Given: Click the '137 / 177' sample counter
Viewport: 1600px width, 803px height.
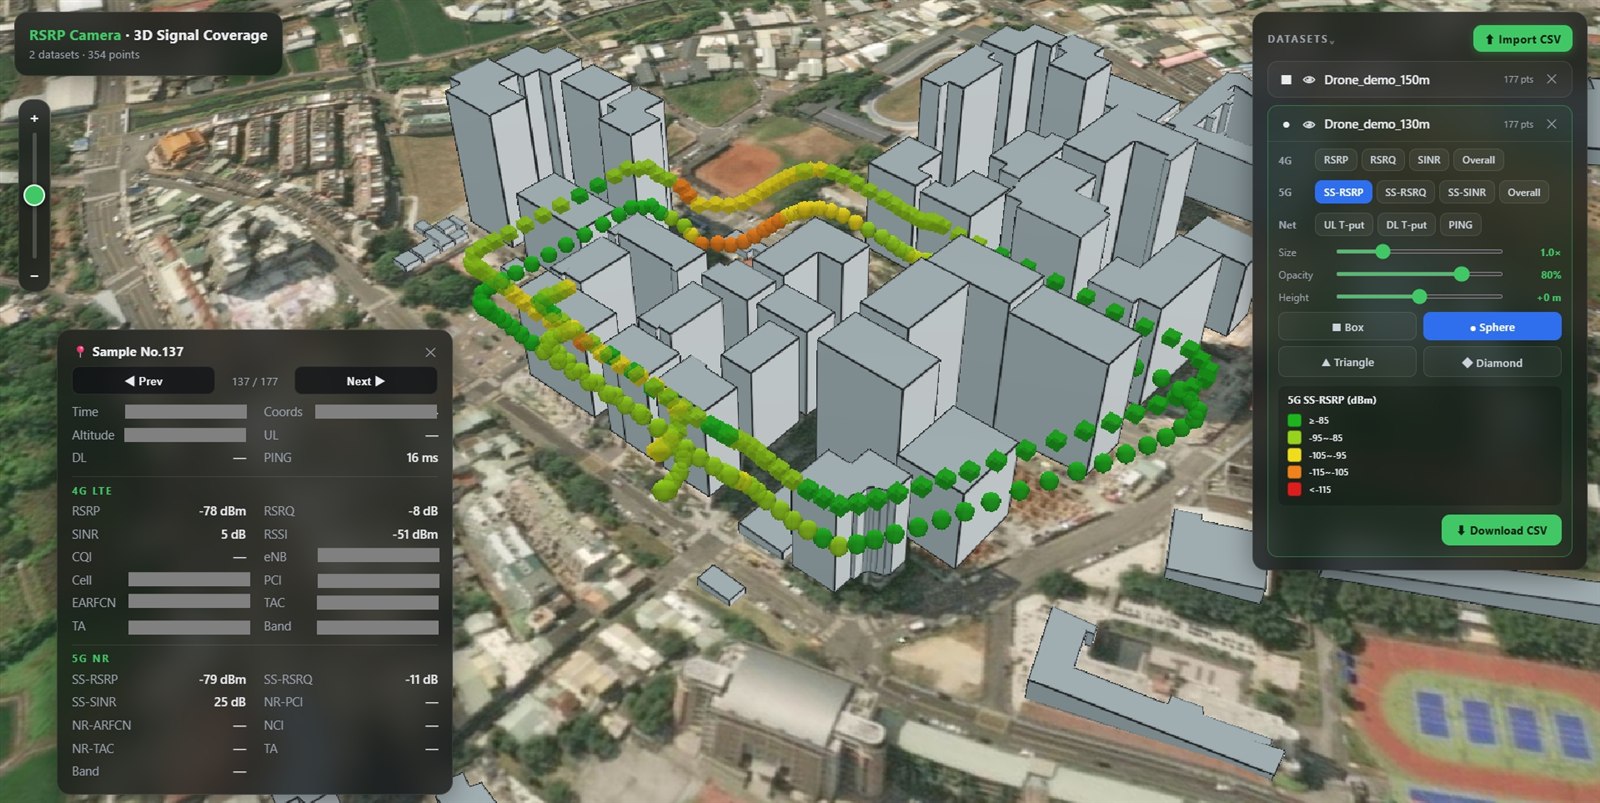Looking at the screenshot, I should coord(255,381).
